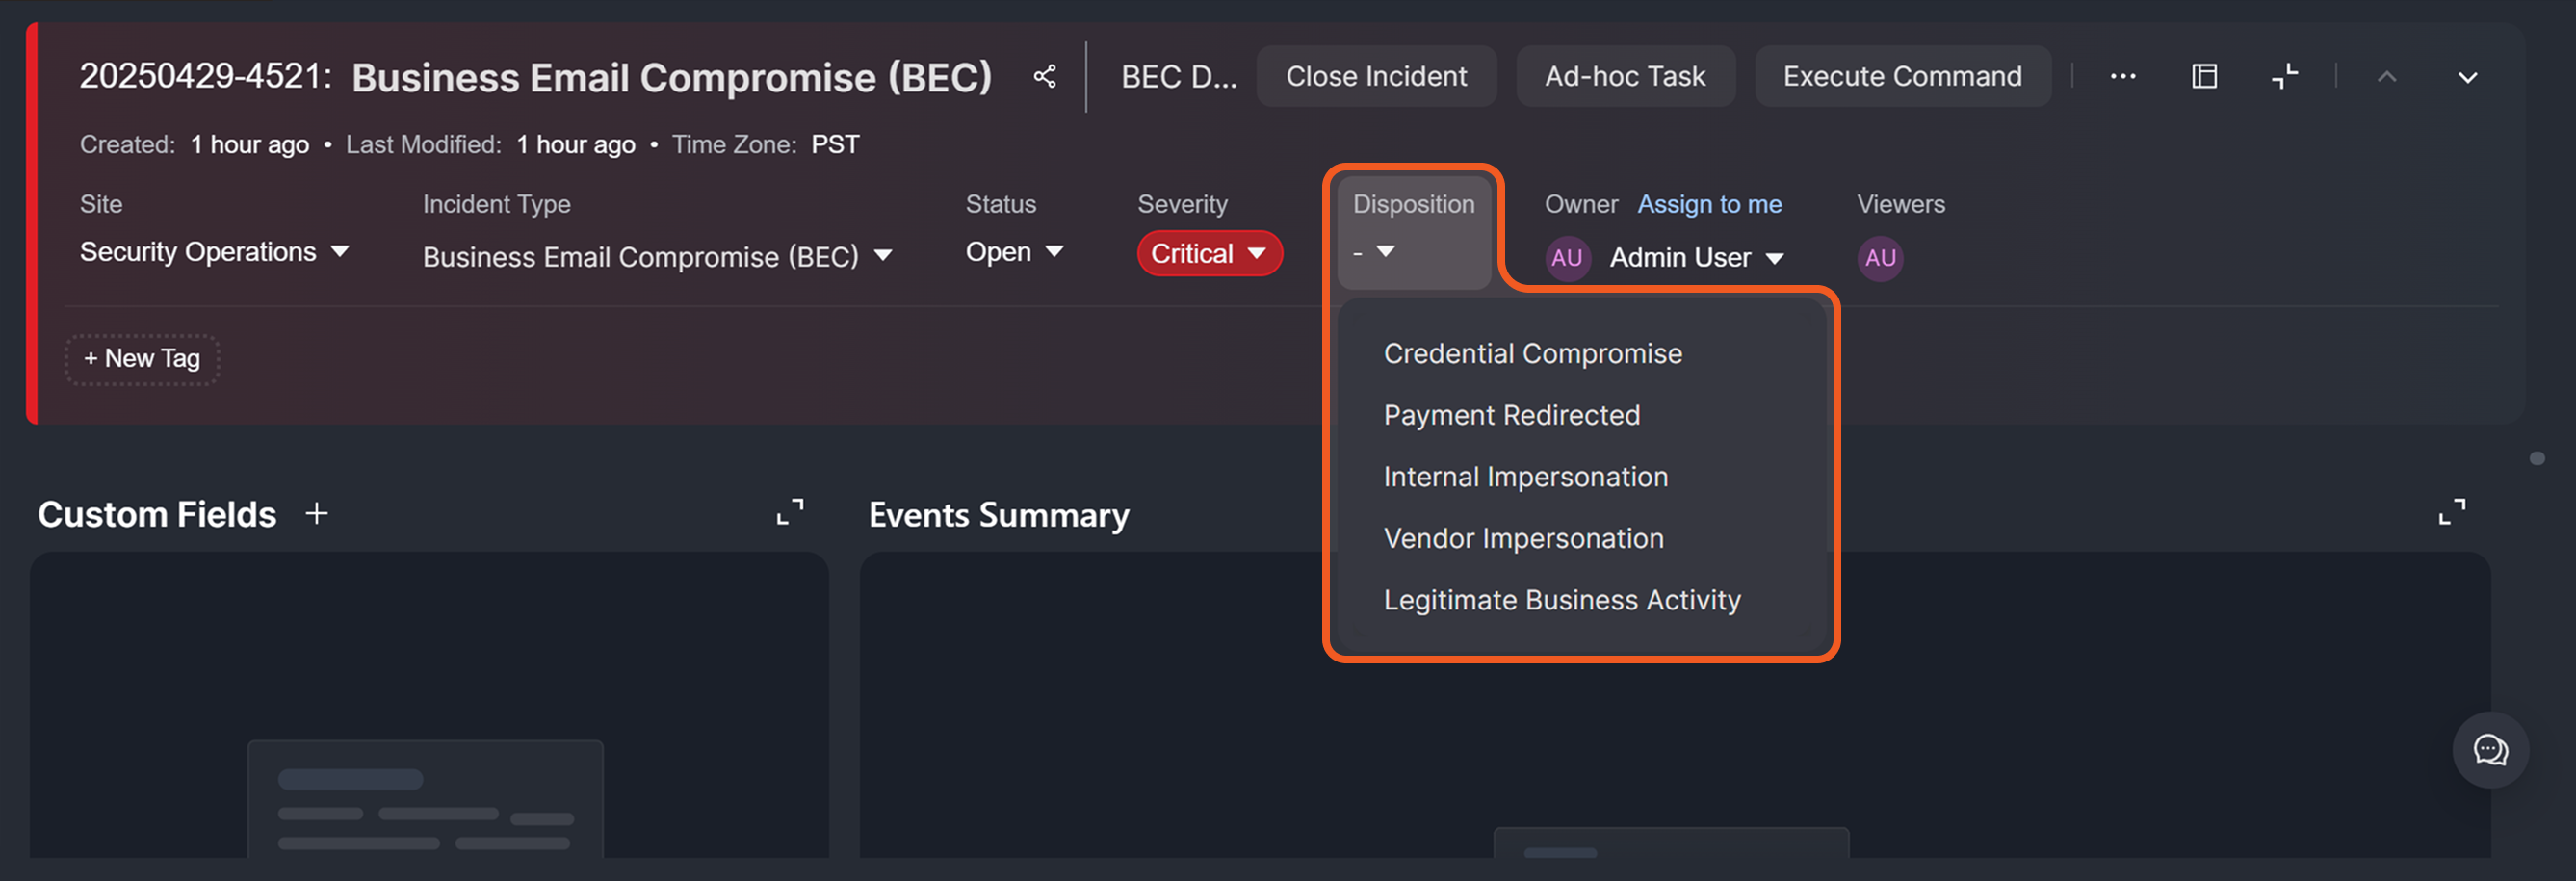Open the Incident Type dropdown

click(656, 257)
